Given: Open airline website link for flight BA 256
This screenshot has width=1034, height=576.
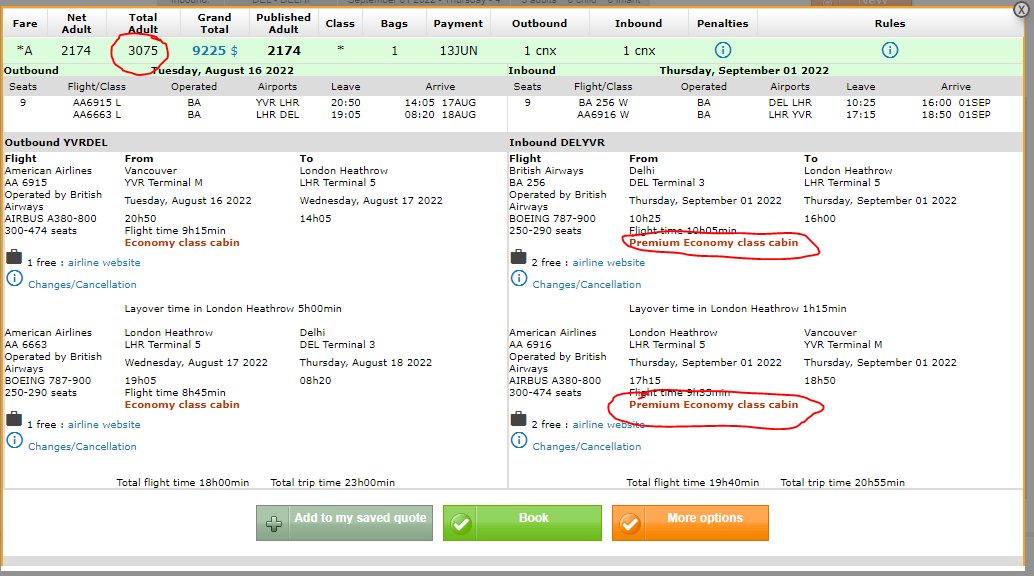Looking at the screenshot, I should tap(608, 263).
